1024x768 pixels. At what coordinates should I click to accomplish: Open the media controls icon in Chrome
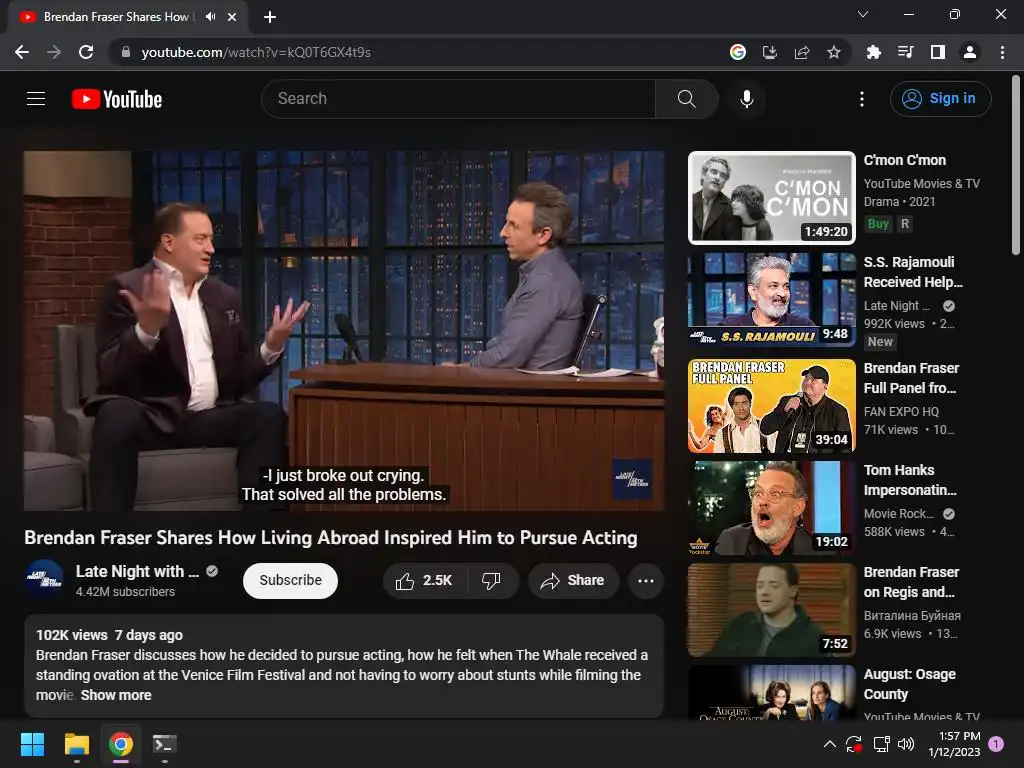click(x=905, y=52)
